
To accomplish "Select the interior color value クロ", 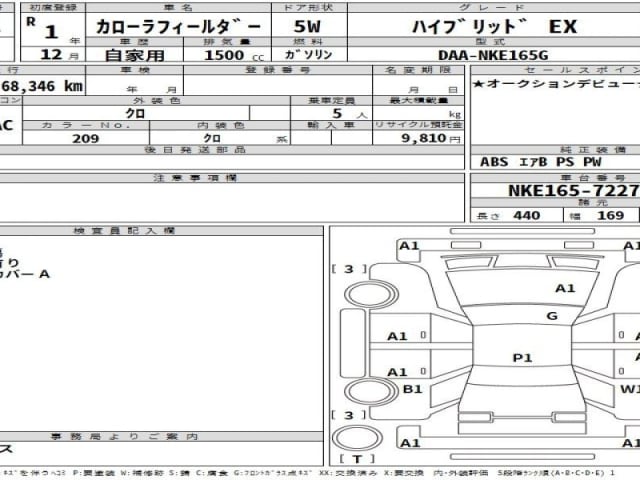I will click(x=212, y=138).
